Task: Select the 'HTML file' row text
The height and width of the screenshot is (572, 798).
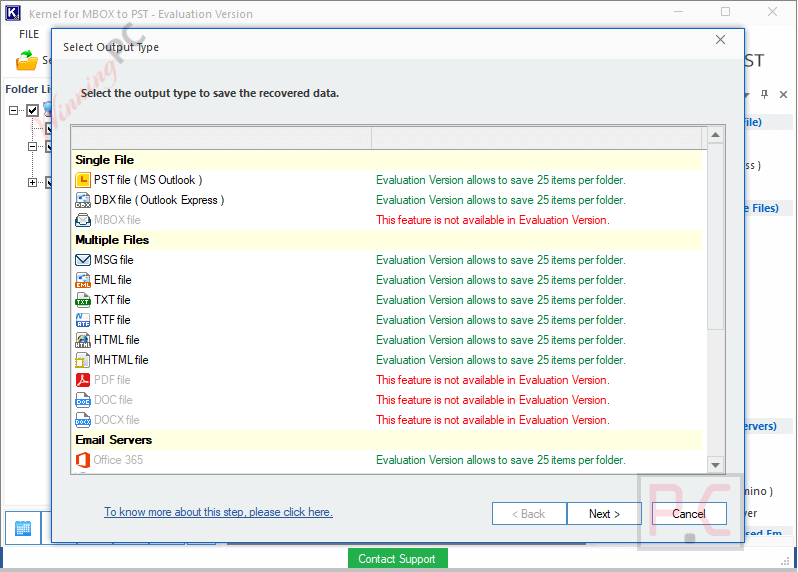Action: click(x=117, y=340)
